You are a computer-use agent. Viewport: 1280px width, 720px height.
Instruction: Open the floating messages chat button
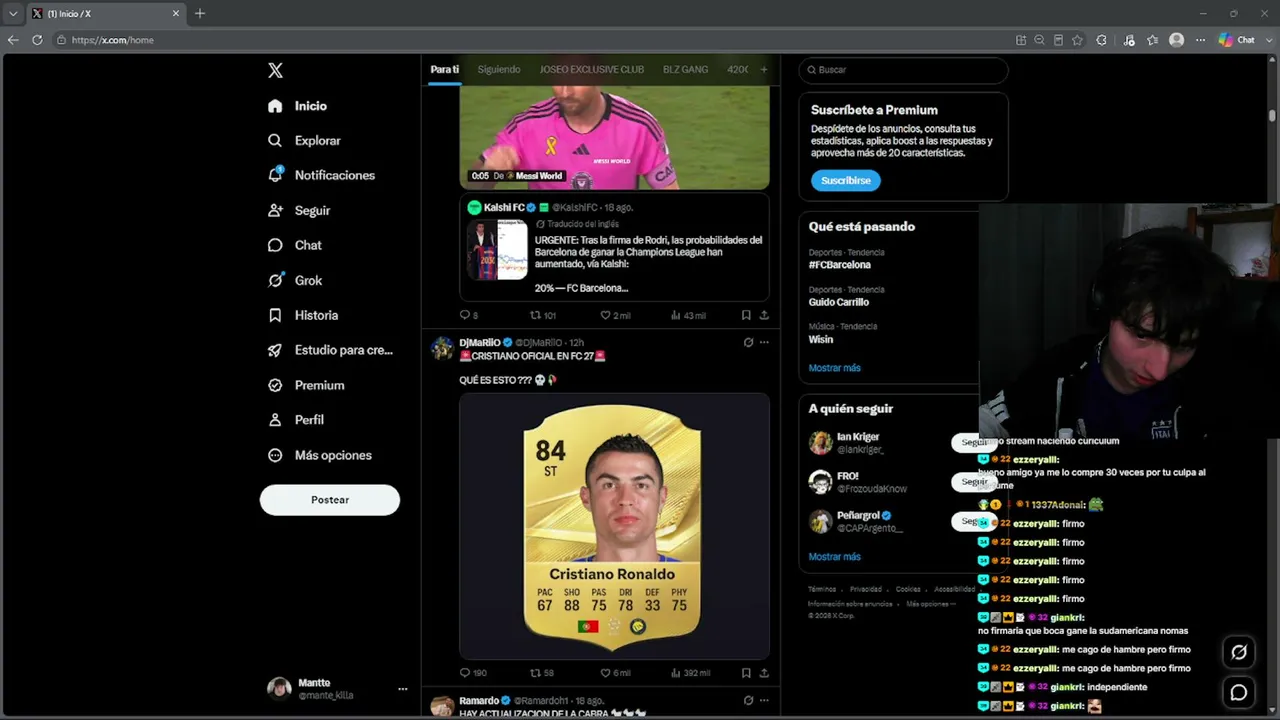point(1238,693)
